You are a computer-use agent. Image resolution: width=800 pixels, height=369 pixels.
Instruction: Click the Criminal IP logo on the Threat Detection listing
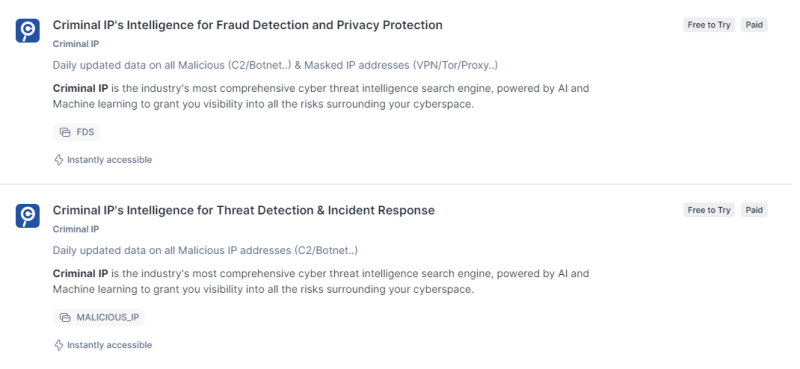click(28, 216)
